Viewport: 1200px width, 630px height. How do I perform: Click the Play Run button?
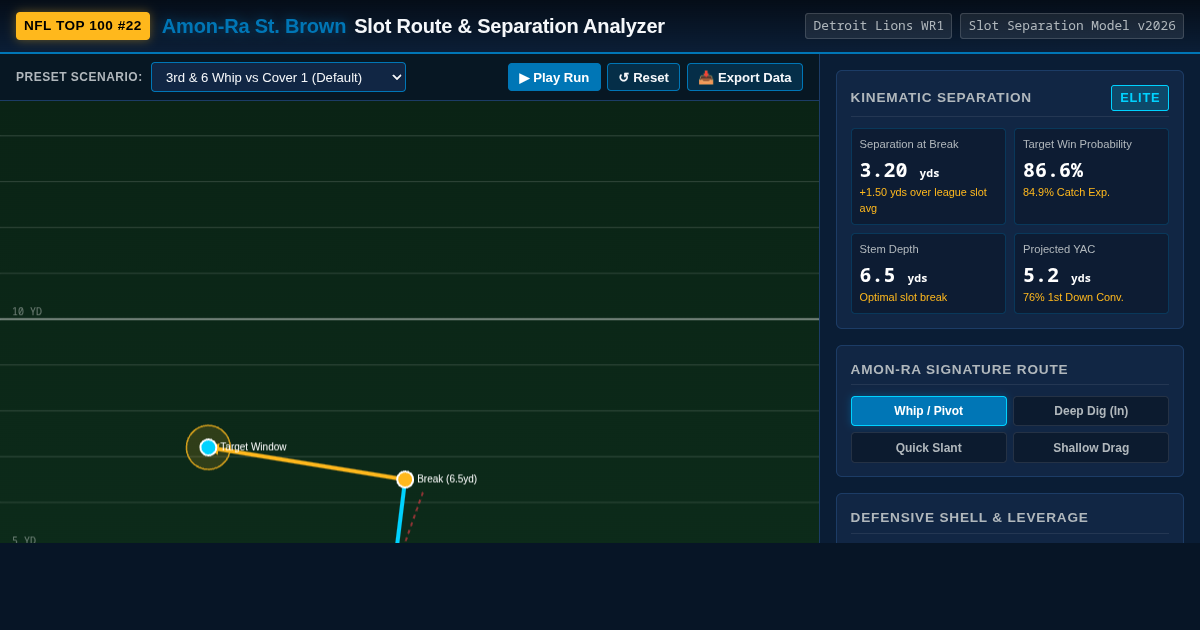[554, 77]
